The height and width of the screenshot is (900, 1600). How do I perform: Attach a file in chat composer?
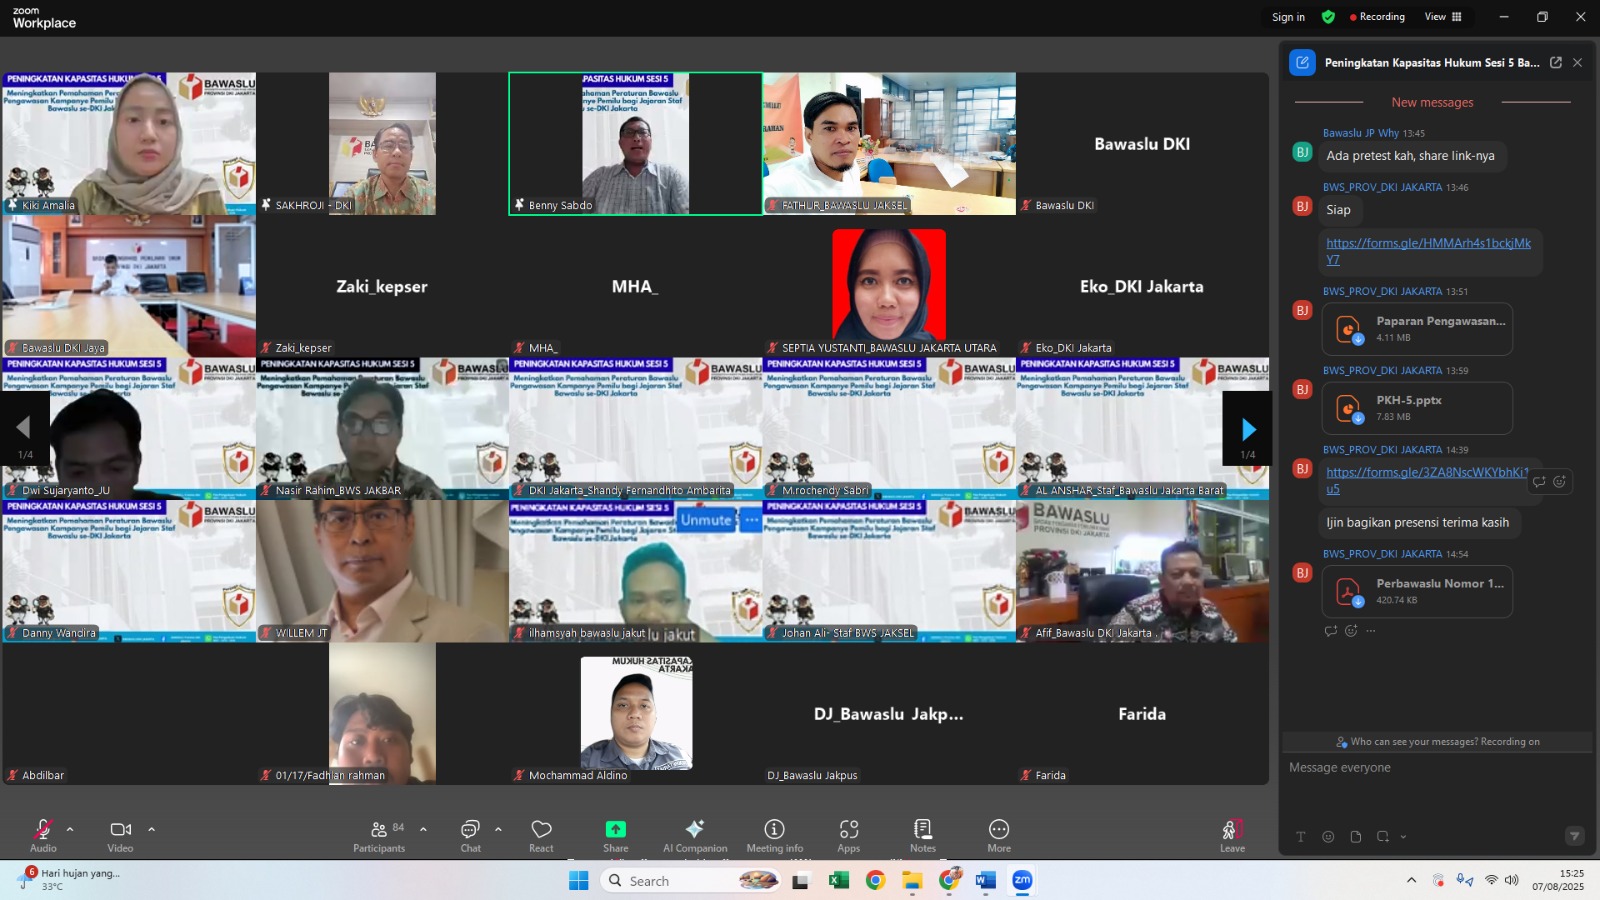point(1355,837)
